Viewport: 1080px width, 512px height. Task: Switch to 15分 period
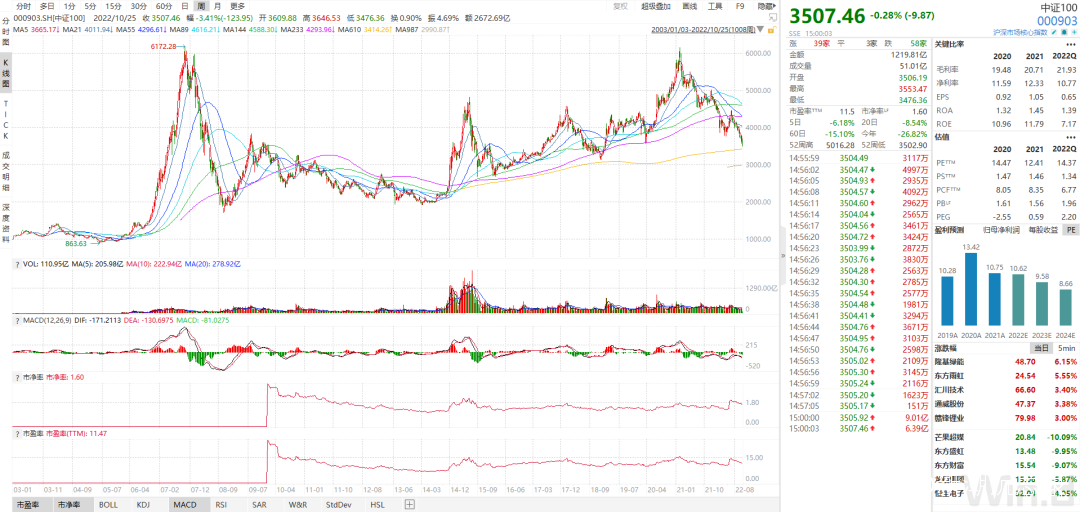pyautogui.click(x=114, y=6)
